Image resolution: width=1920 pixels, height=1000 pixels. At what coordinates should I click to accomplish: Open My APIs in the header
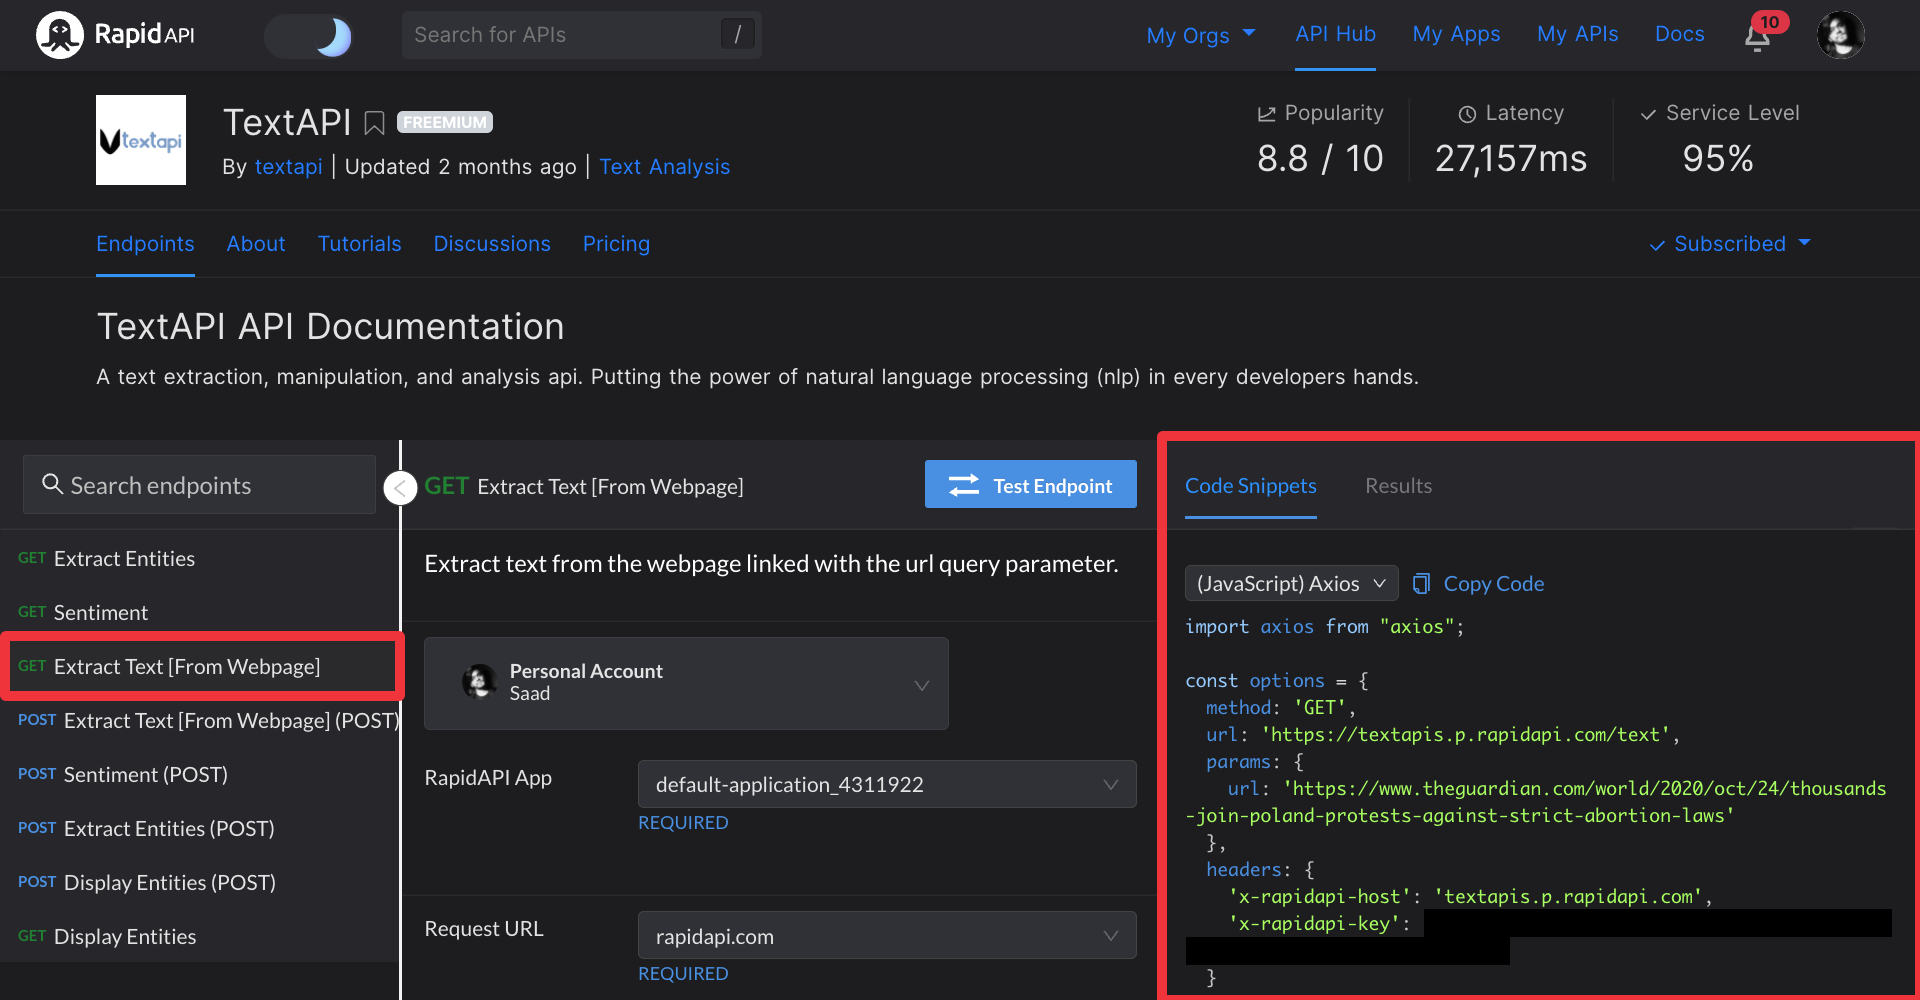(1577, 34)
